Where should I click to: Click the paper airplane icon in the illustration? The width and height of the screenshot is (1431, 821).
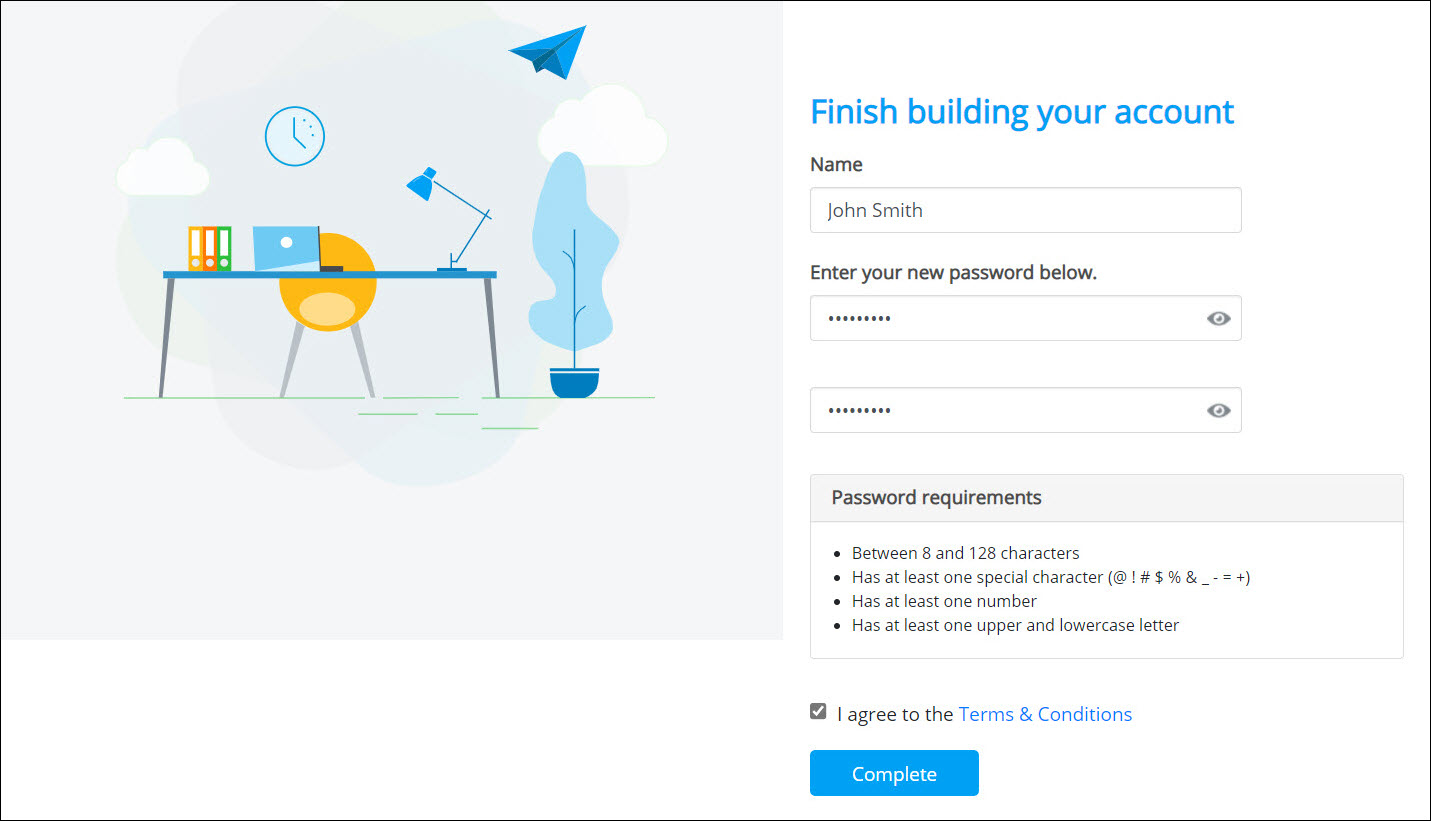point(548,52)
